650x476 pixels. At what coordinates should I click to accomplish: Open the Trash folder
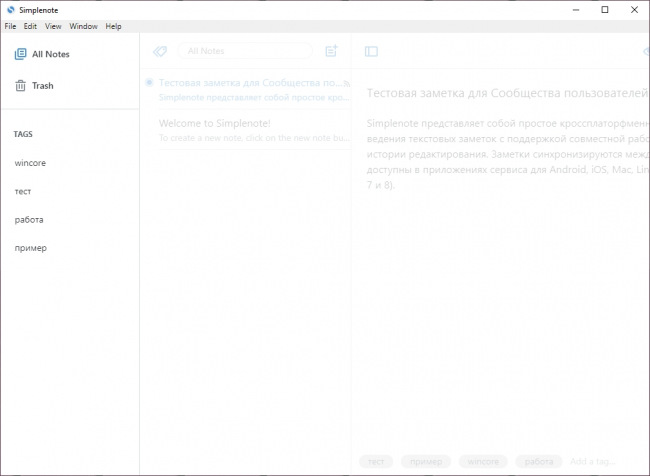pyautogui.click(x=34, y=86)
